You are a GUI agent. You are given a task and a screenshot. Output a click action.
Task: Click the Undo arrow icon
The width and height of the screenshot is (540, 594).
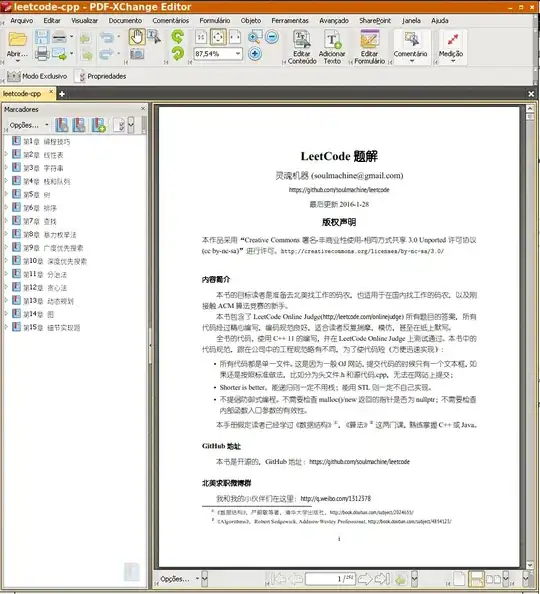click(x=107, y=37)
